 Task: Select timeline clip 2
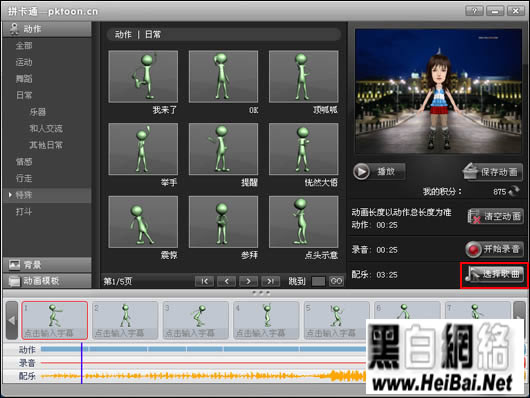tap(125, 320)
